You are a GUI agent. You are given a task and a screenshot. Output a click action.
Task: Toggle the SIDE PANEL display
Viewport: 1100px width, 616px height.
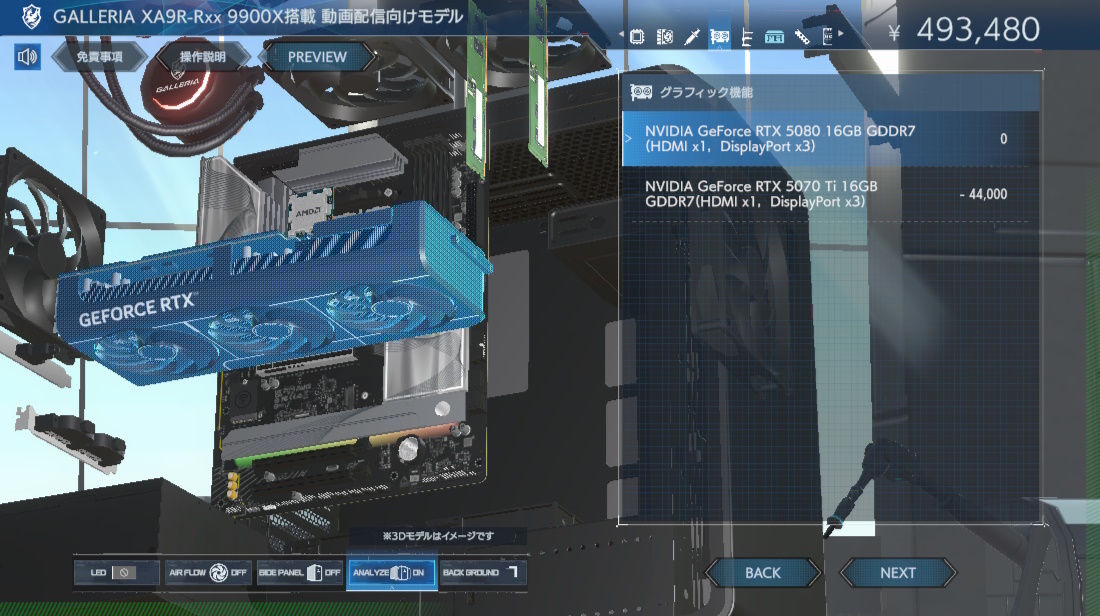pos(300,573)
